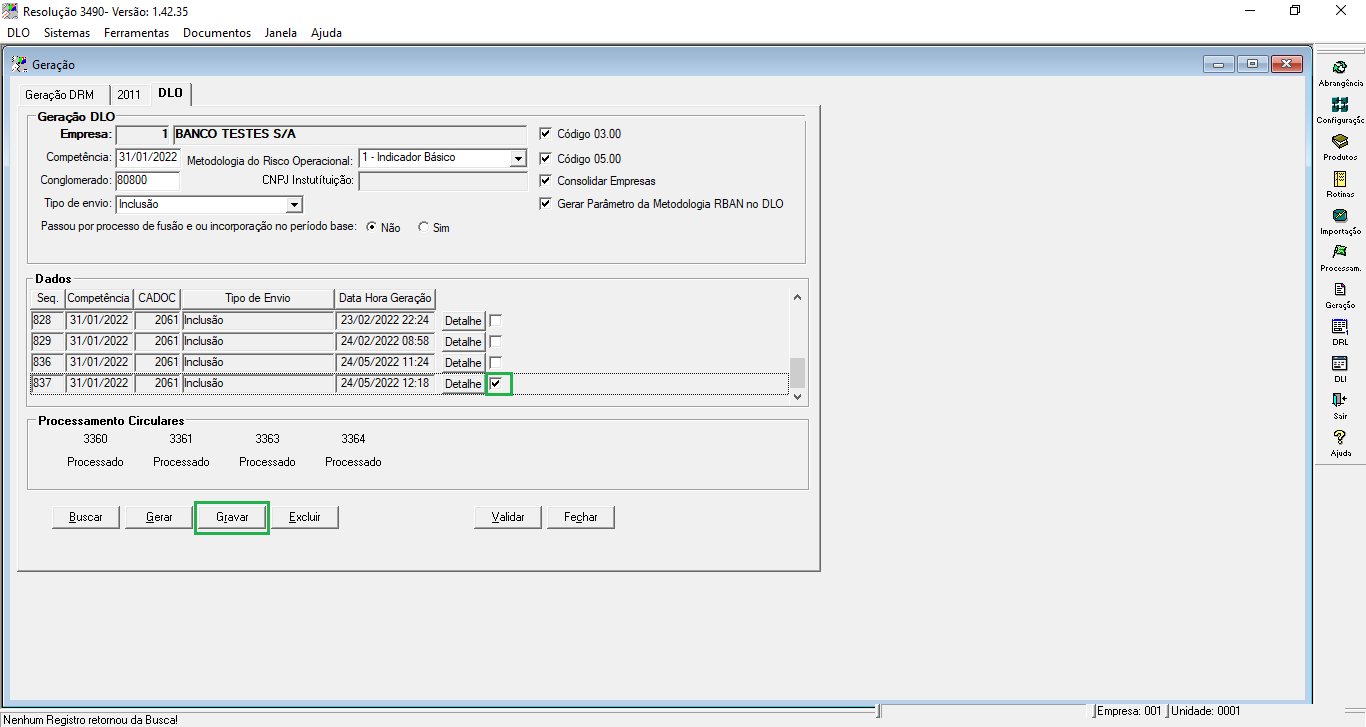Click the Conglomerado input field
1366x727 pixels.
coord(148,181)
